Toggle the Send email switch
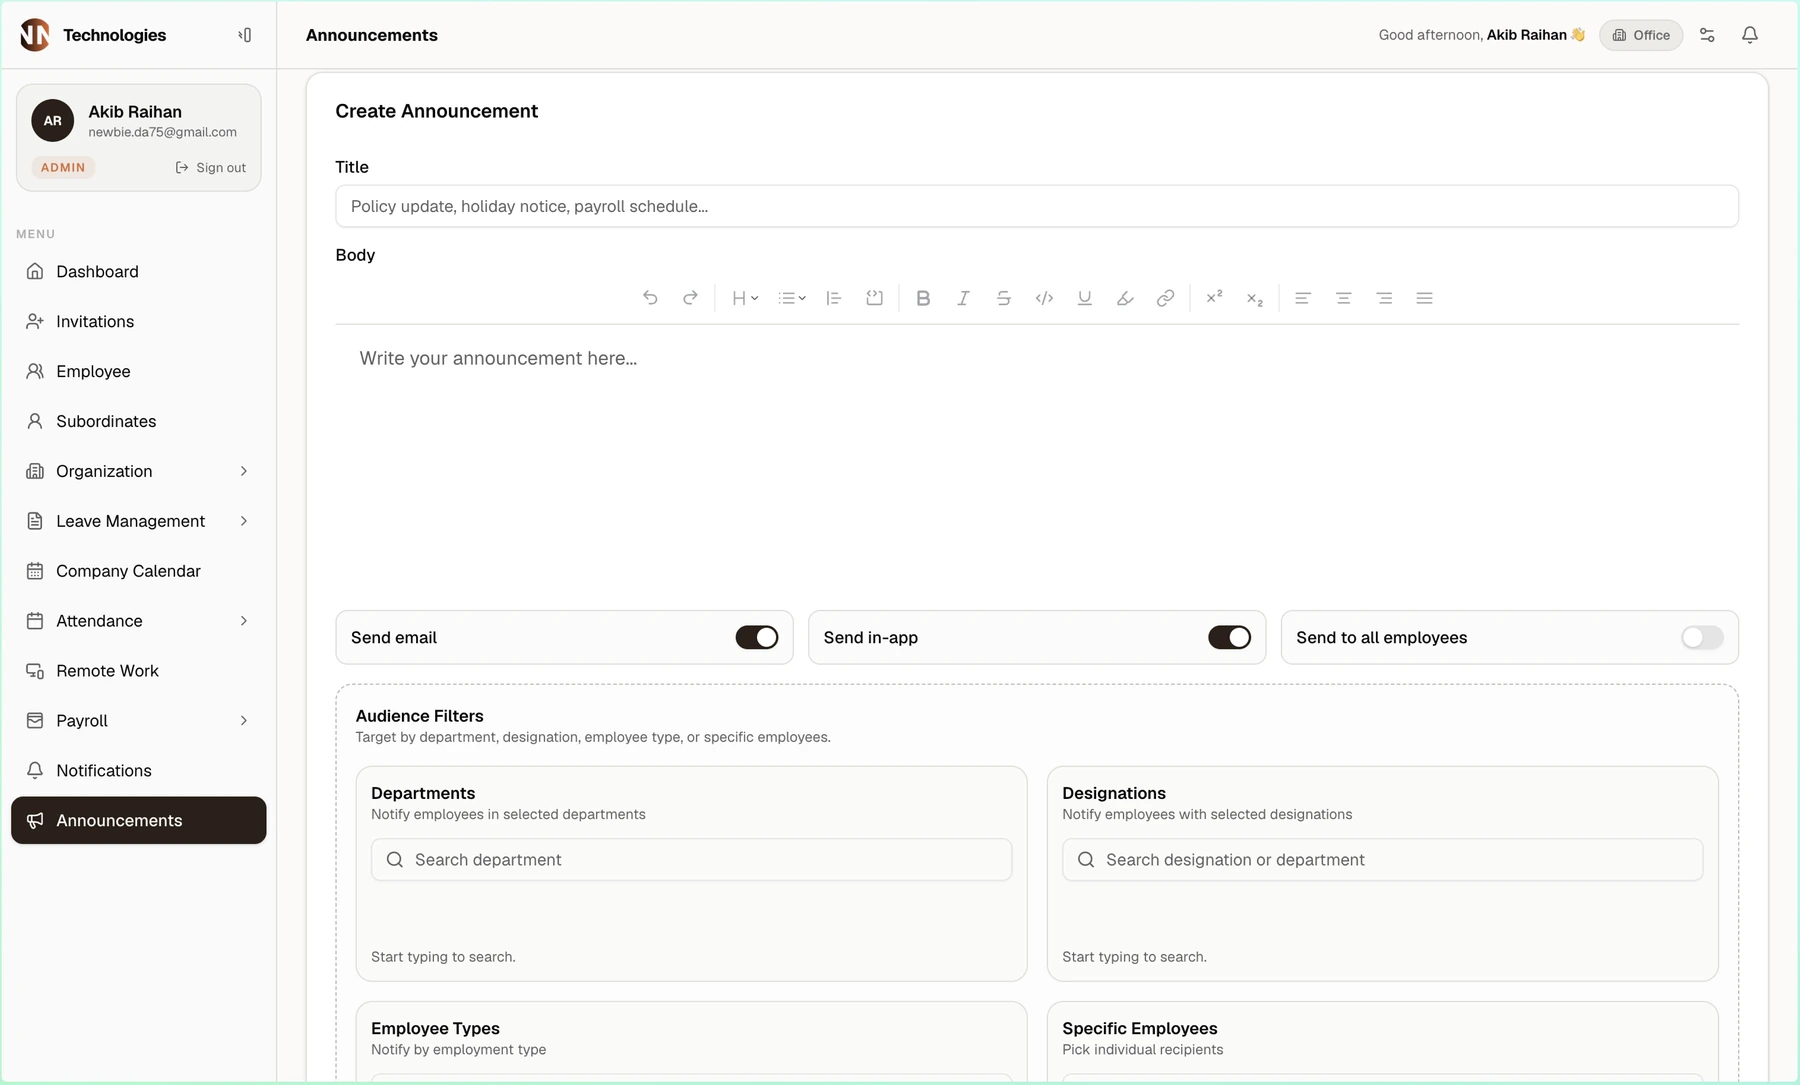This screenshot has width=1800, height=1085. pyautogui.click(x=757, y=638)
